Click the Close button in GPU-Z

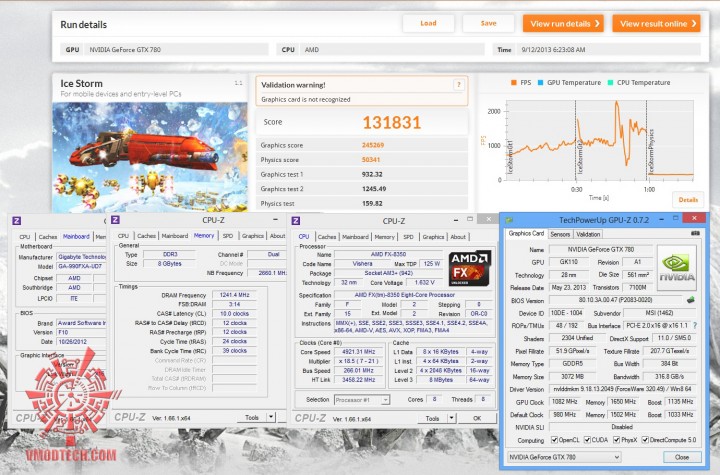coord(682,457)
